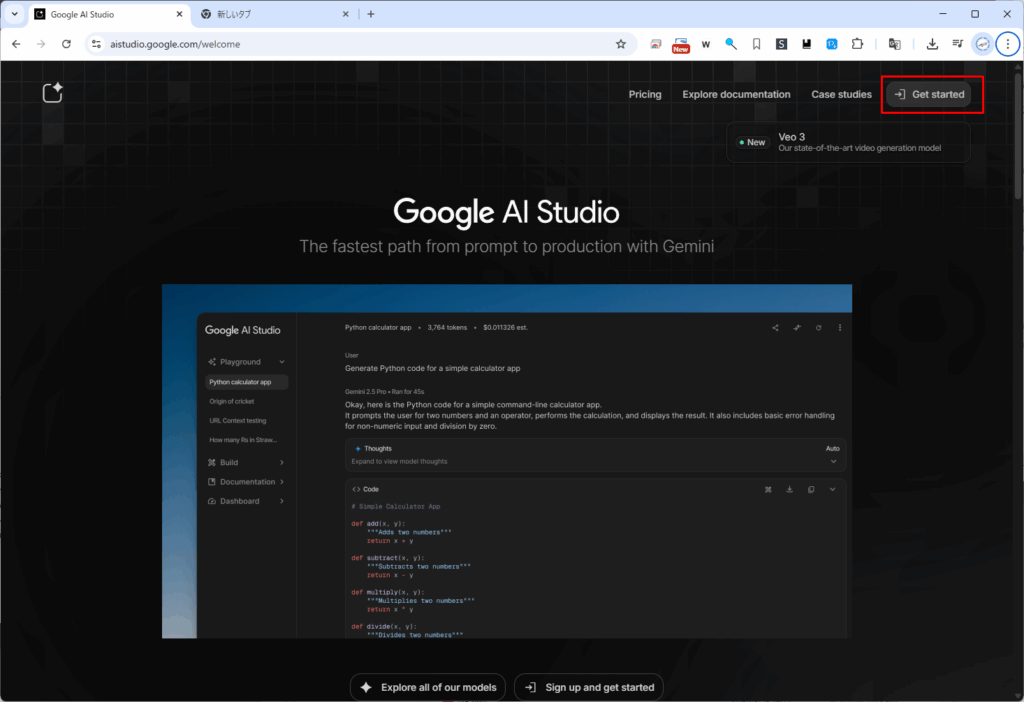Open the dark S square extension
The image size is (1024, 702).
point(781,44)
